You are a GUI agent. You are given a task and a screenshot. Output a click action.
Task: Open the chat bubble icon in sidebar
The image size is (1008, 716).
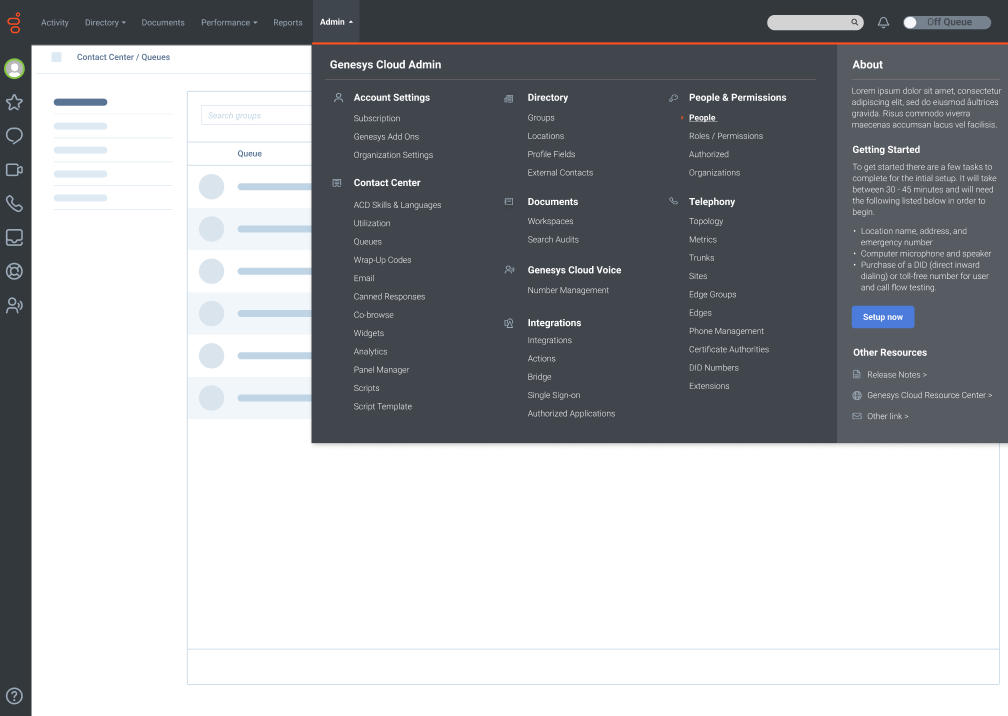point(14,136)
